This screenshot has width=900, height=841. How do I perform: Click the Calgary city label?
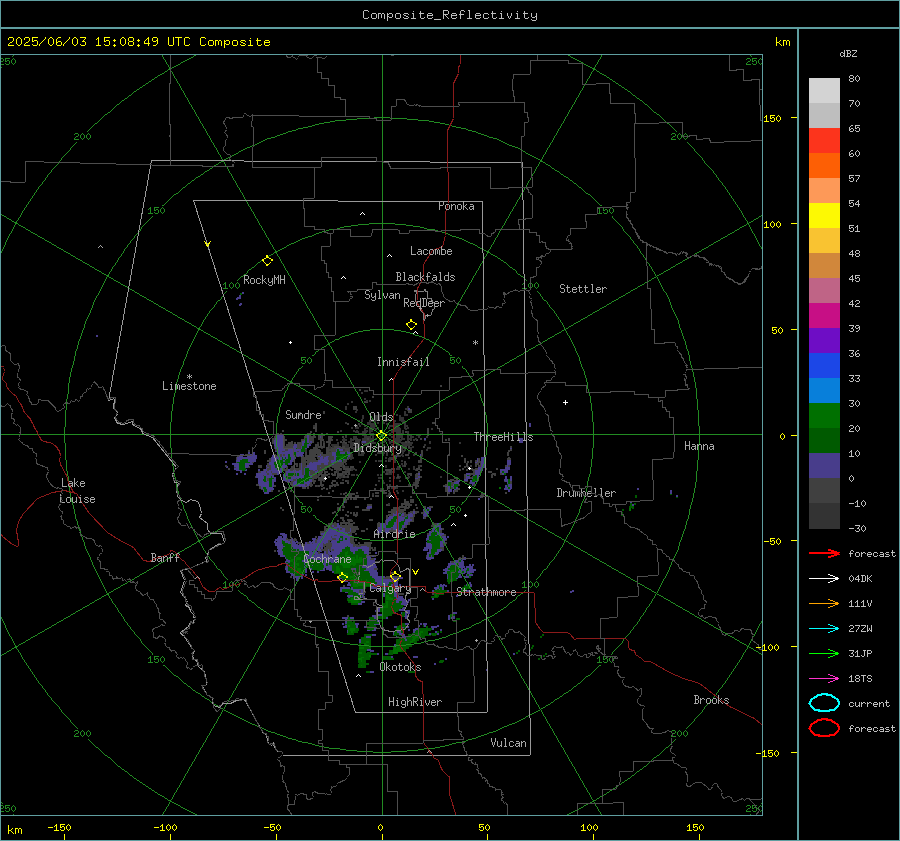coord(390,588)
